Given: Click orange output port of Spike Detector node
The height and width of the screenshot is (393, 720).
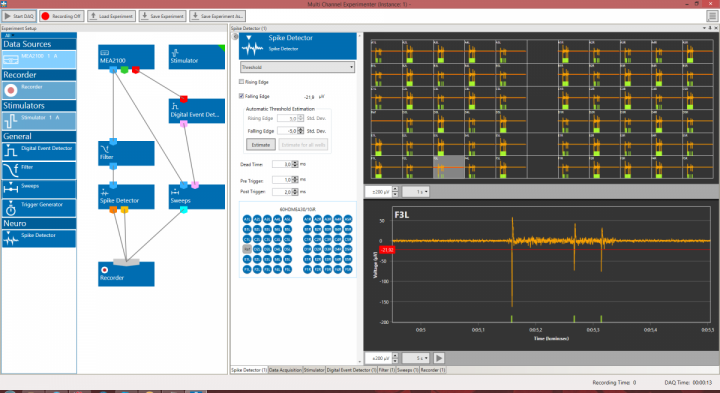Looking at the screenshot, I should 113,210.
